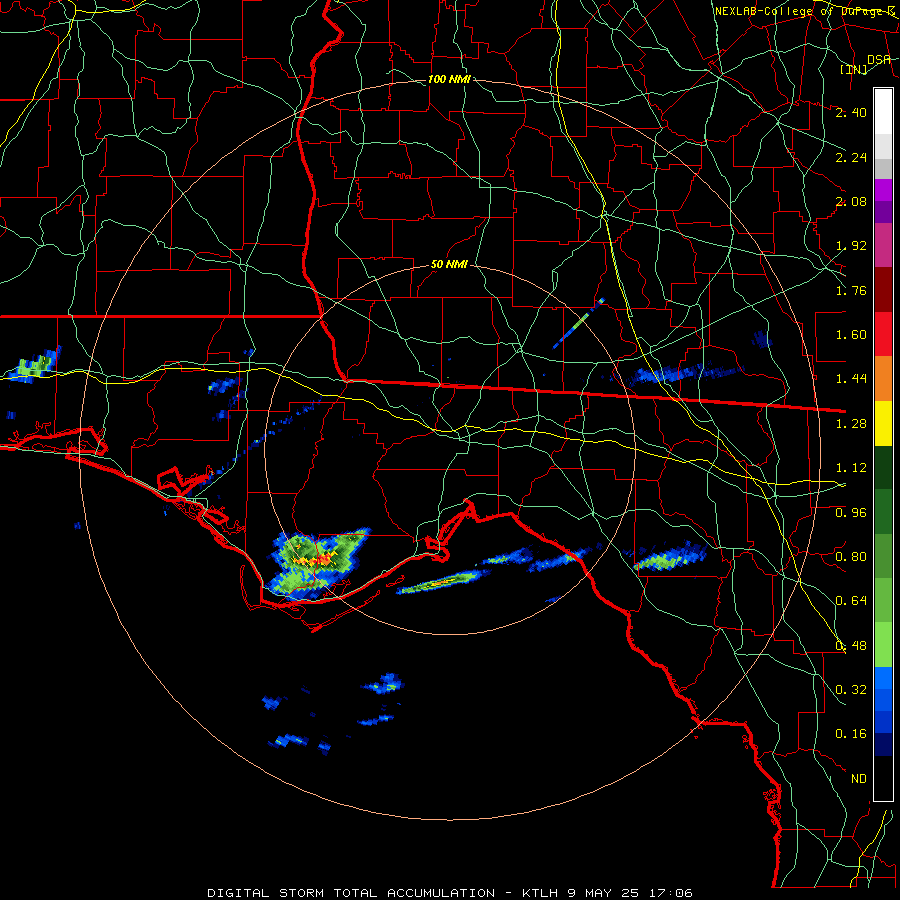900x900 pixels.
Task: Click the 2.40 legend value
Action: [851, 112]
